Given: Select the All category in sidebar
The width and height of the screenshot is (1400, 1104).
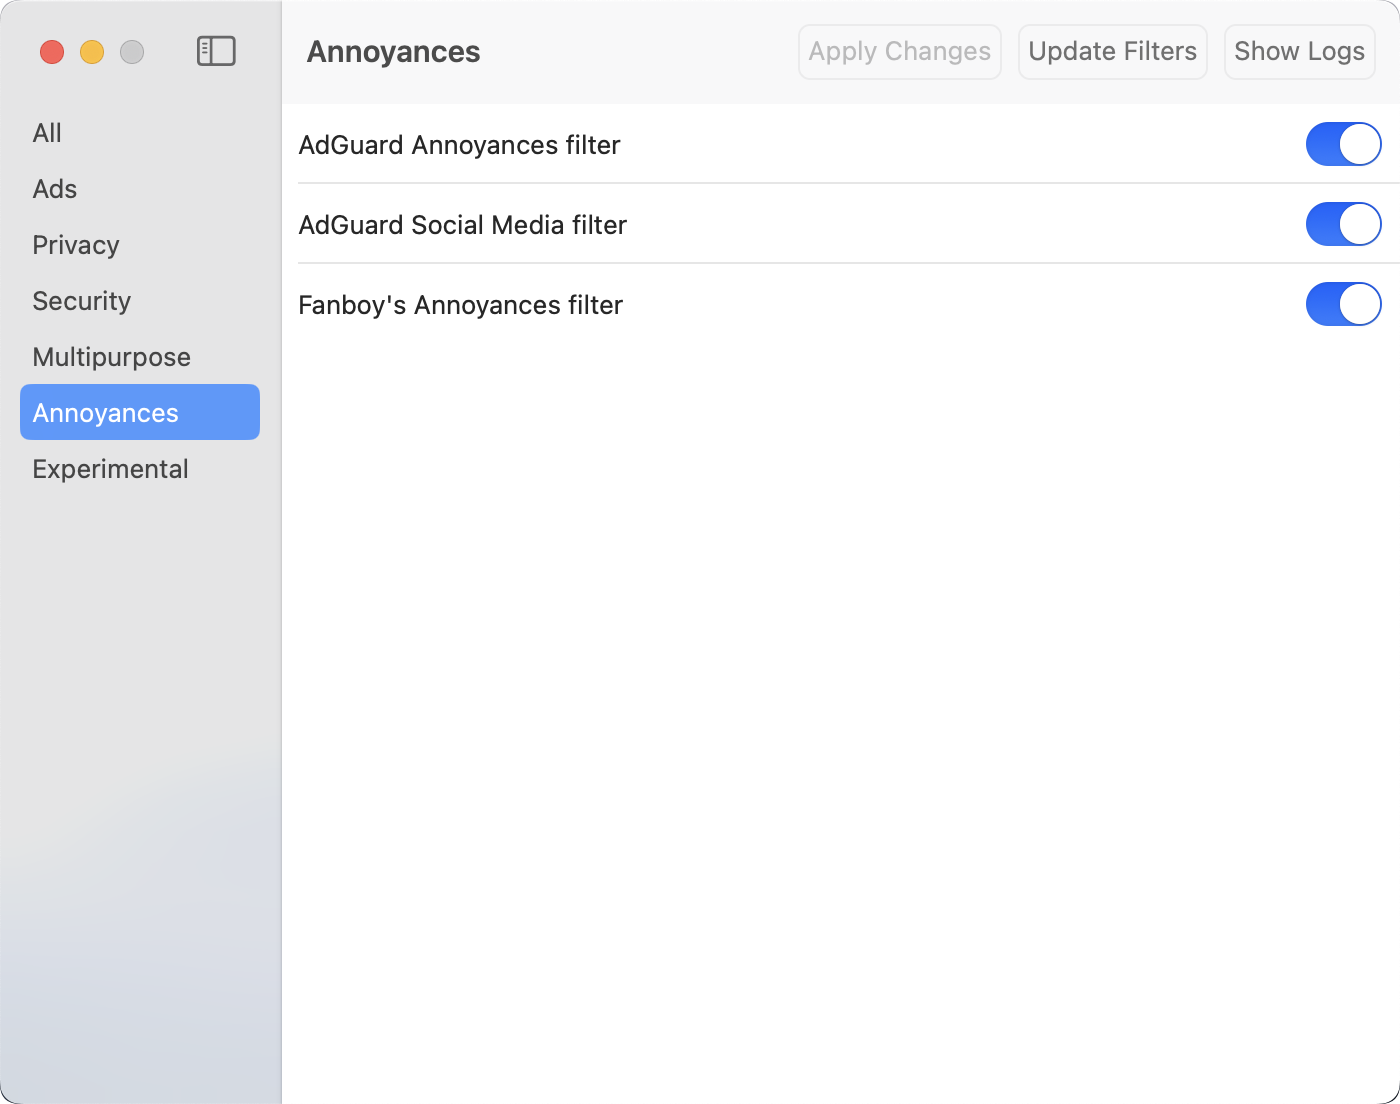Looking at the screenshot, I should coord(47,133).
